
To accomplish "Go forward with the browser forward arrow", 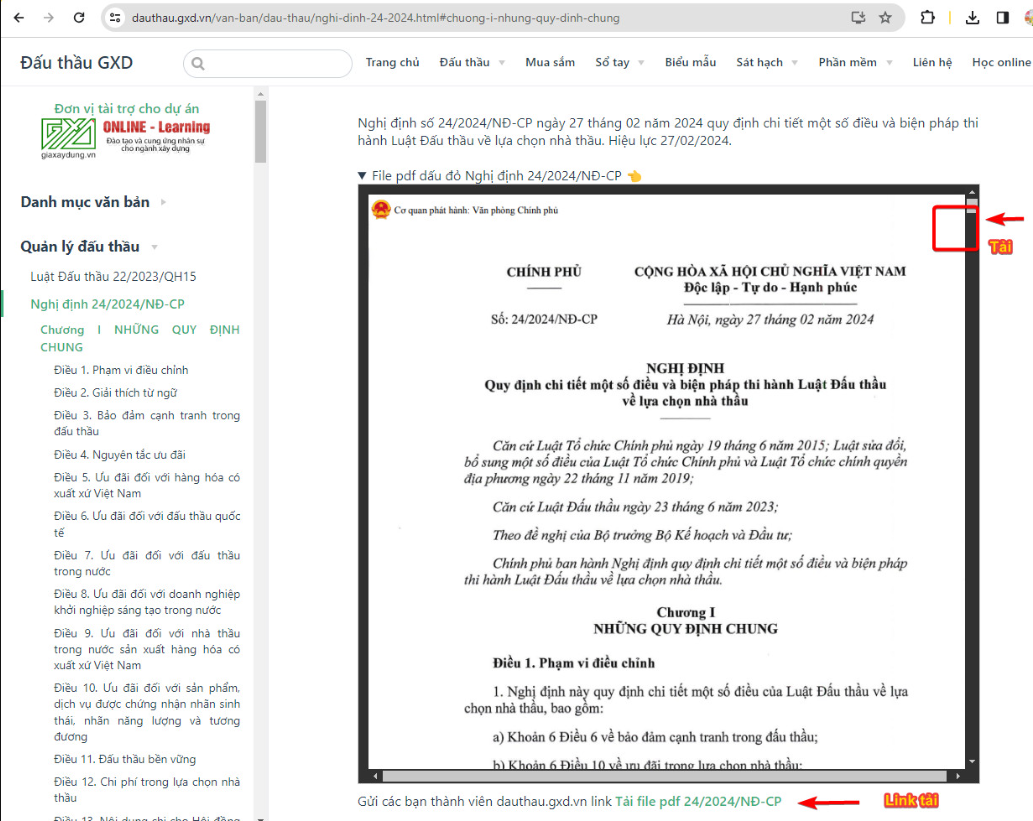I will pos(49,18).
